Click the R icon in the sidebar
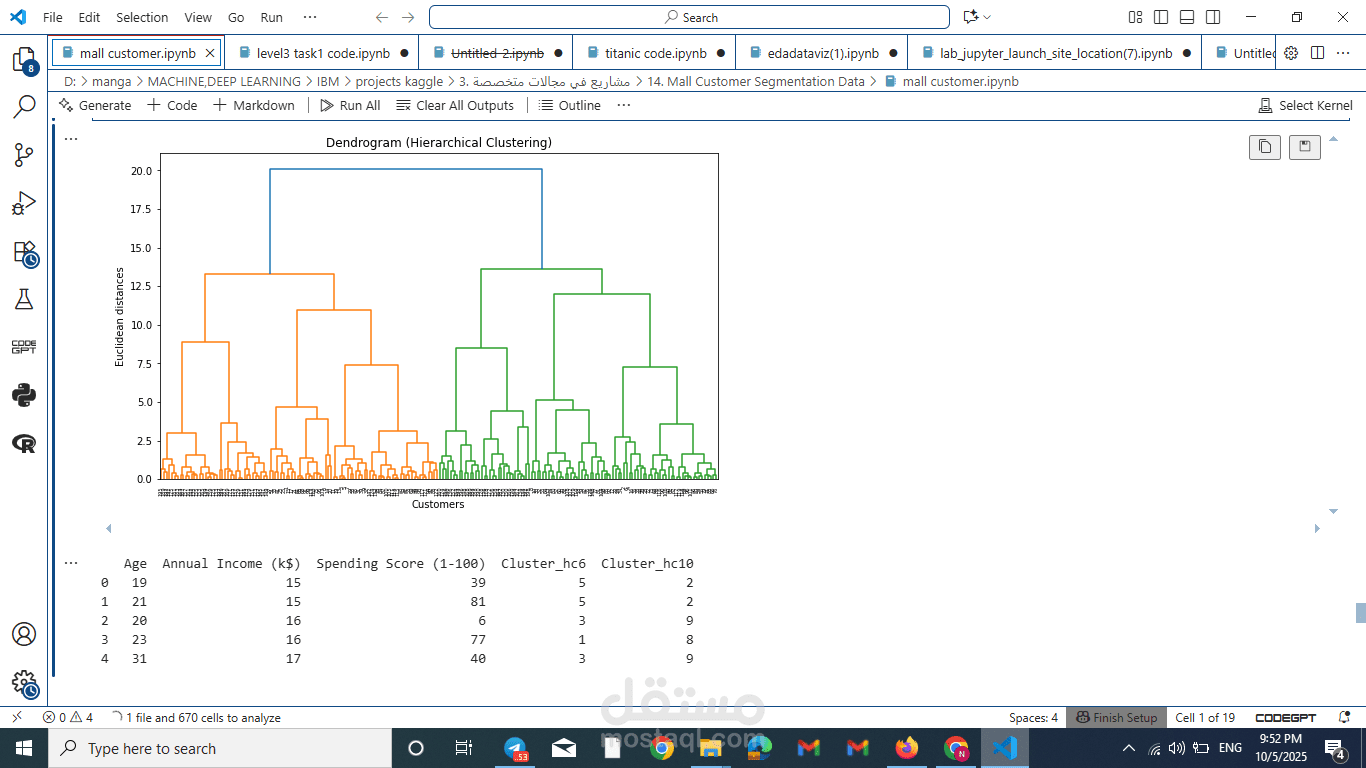The width and height of the screenshot is (1366, 768). click(x=24, y=442)
